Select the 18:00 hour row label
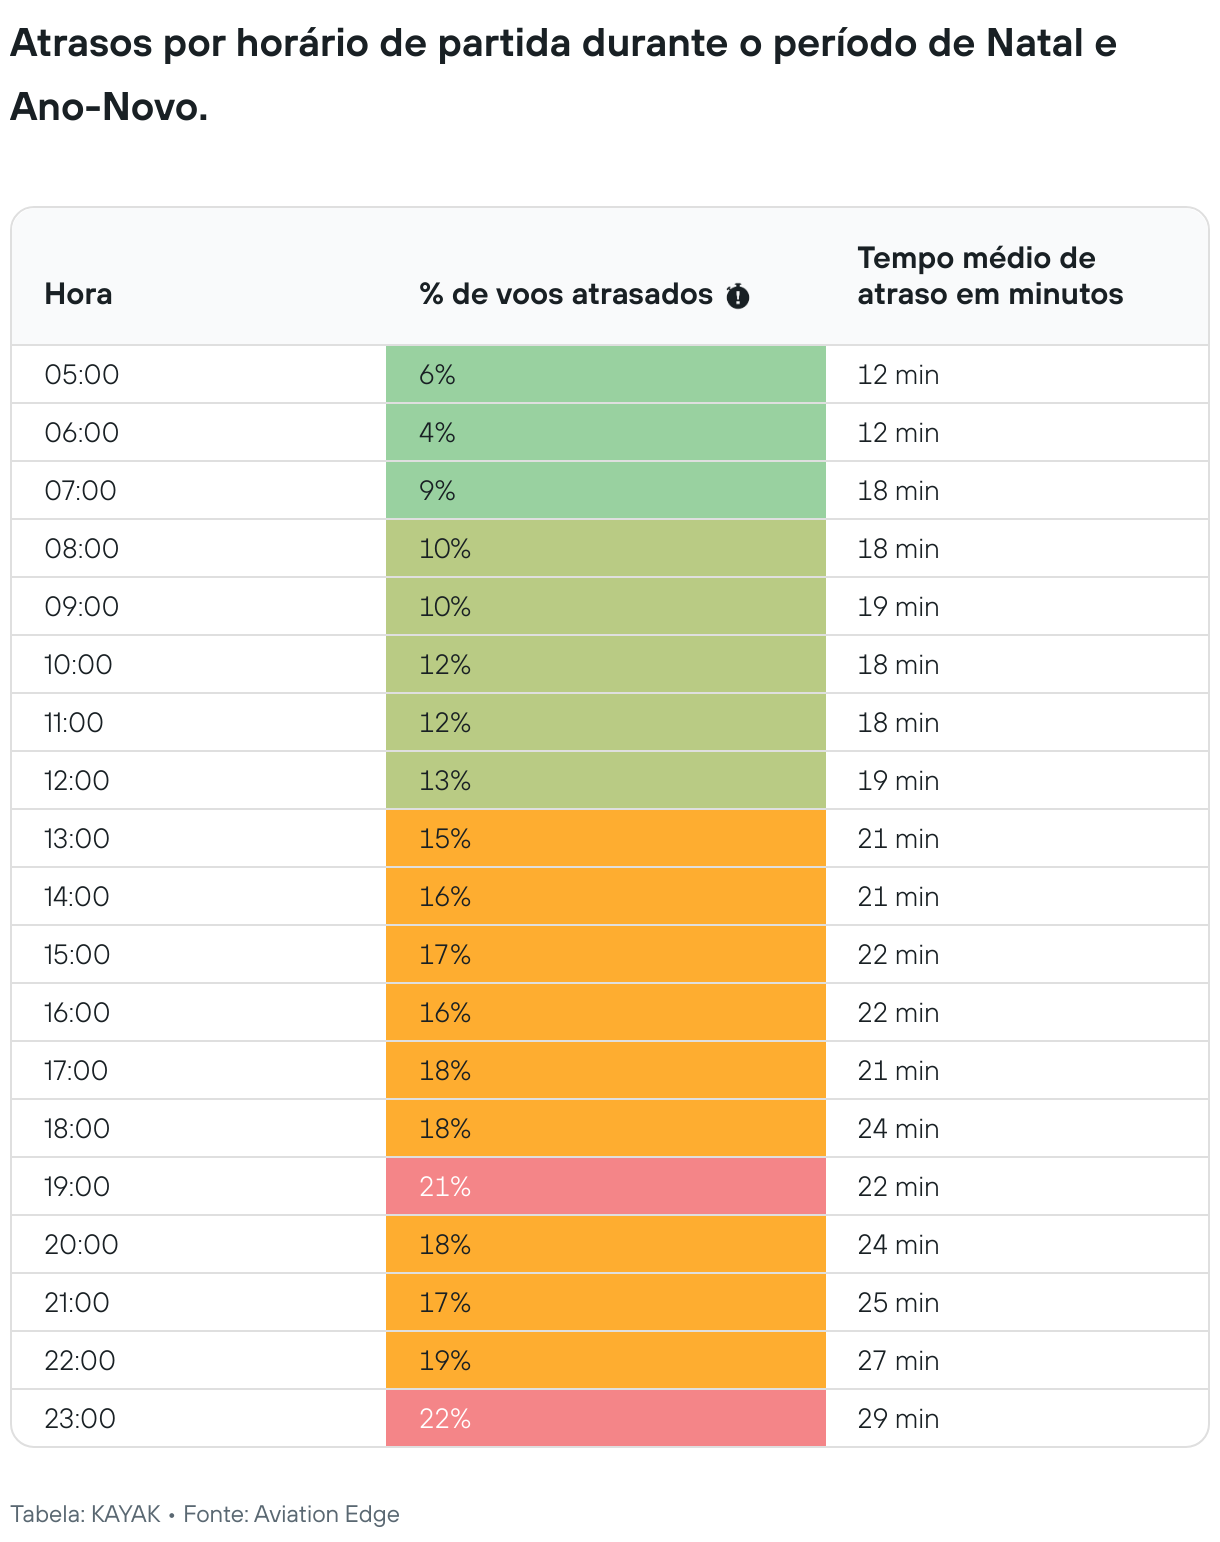The height and width of the screenshot is (1542, 1220). tap(77, 1129)
